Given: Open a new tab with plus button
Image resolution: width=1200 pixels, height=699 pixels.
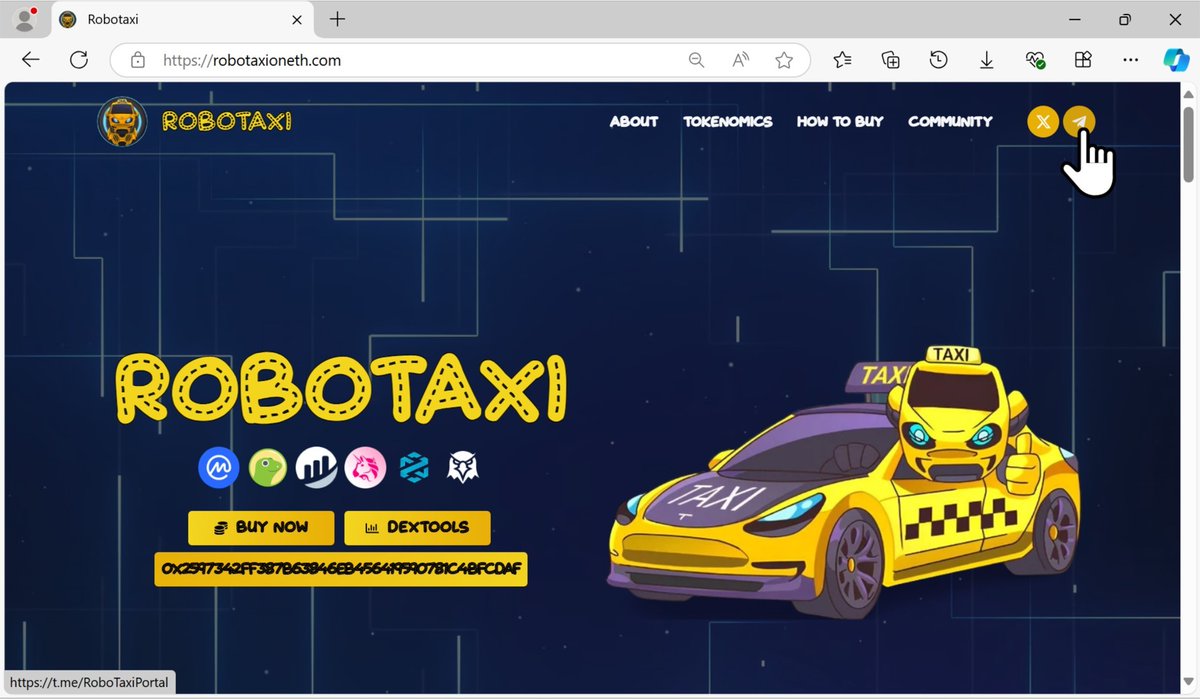Looking at the screenshot, I should 338,19.
